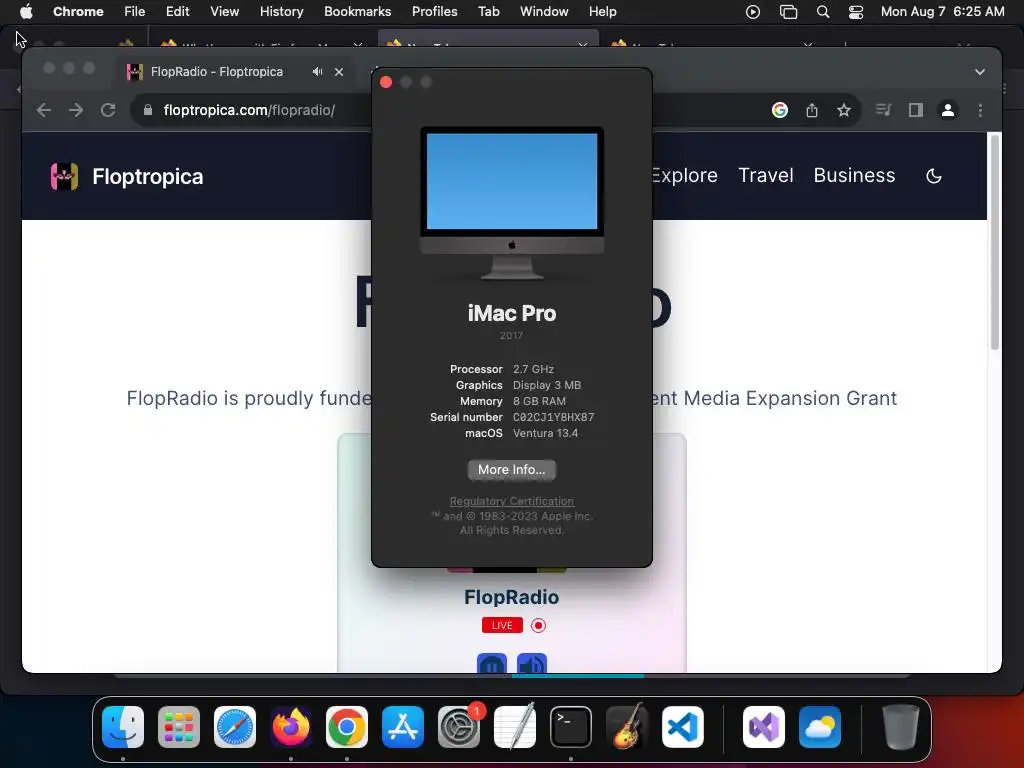The width and height of the screenshot is (1024, 768).
Task: Toggle dark mode moon icon on Floptropica
Action: click(934, 176)
